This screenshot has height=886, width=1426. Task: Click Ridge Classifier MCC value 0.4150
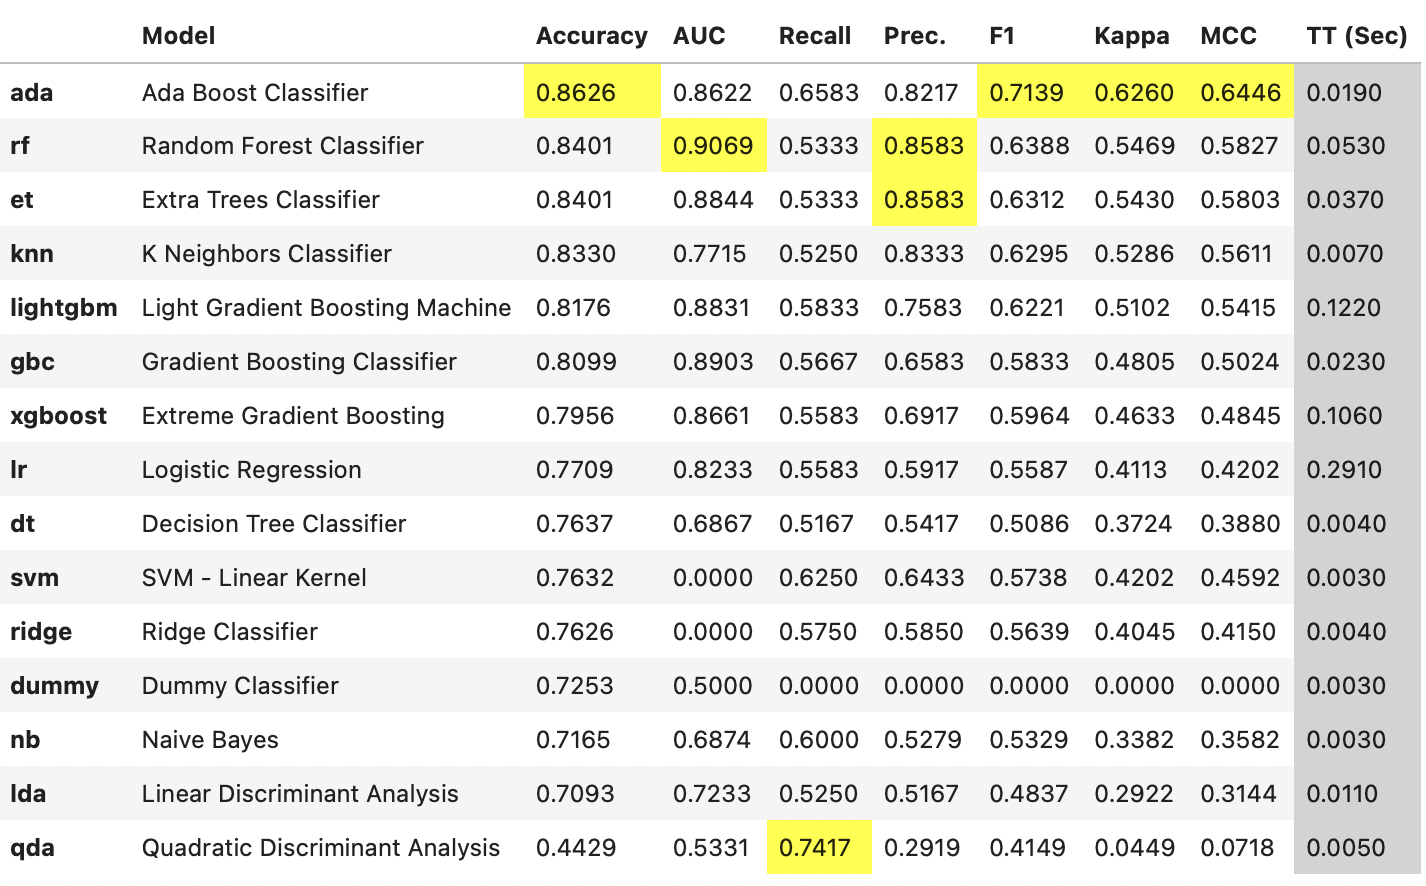coord(1238,632)
